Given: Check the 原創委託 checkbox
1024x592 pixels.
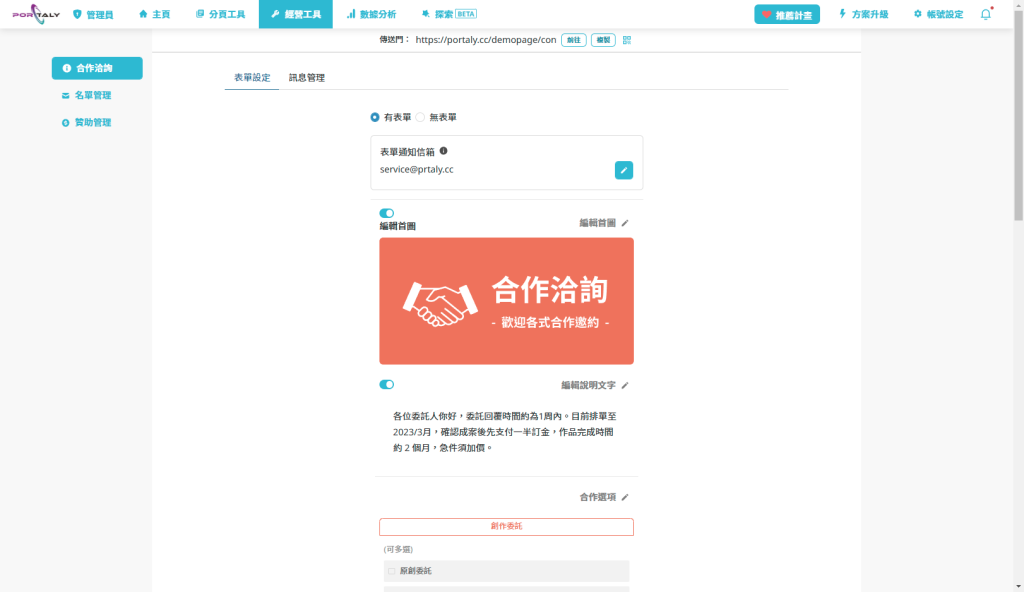Looking at the screenshot, I should [391, 571].
